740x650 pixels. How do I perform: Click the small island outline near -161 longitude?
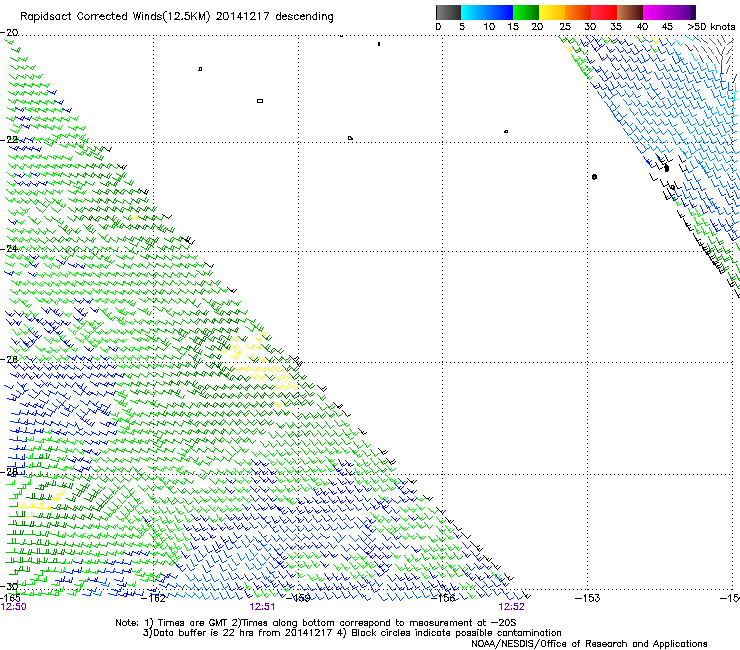(200, 69)
